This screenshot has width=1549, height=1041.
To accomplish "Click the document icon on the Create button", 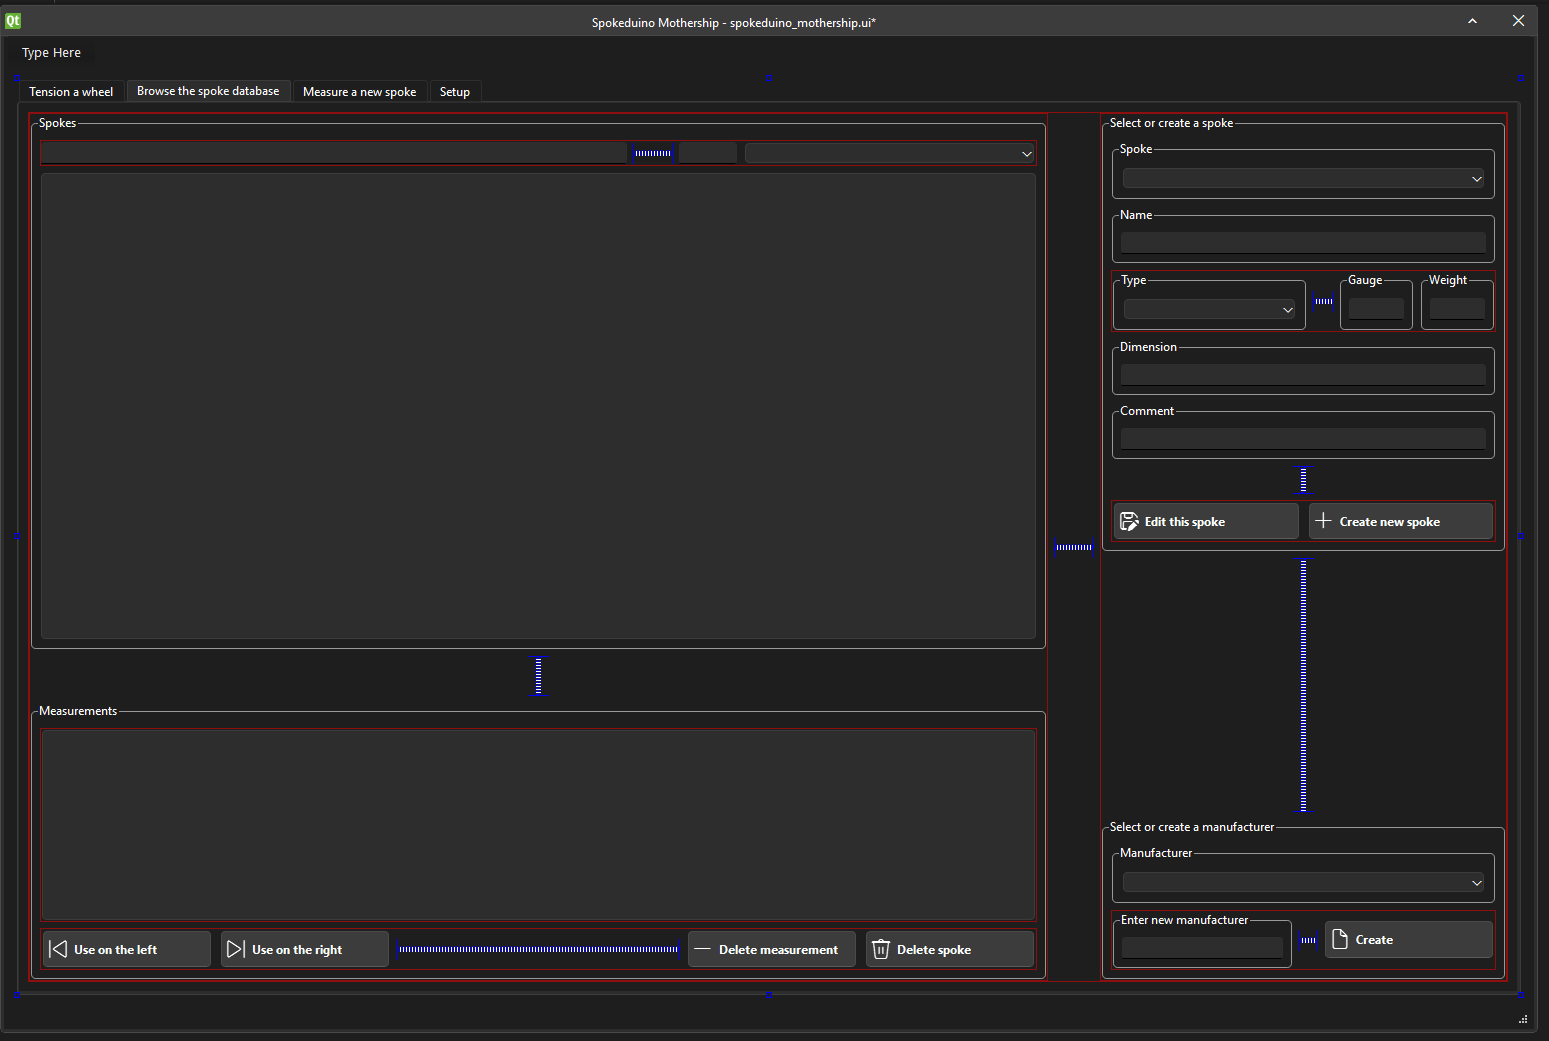I will (x=1340, y=939).
